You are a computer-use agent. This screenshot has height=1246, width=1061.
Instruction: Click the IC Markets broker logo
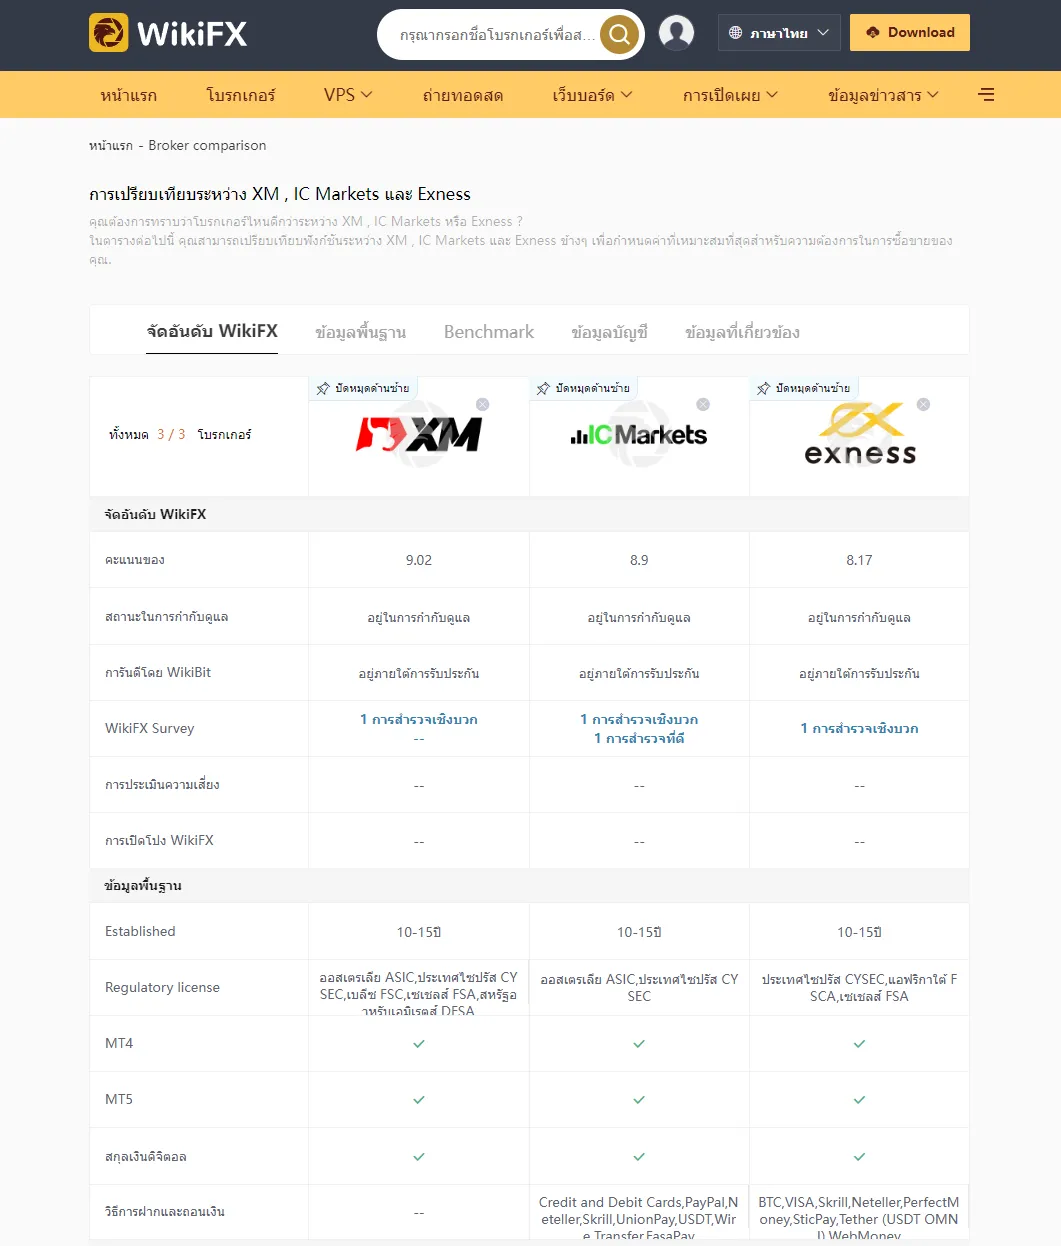pyautogui.click(x=639, y=435)
